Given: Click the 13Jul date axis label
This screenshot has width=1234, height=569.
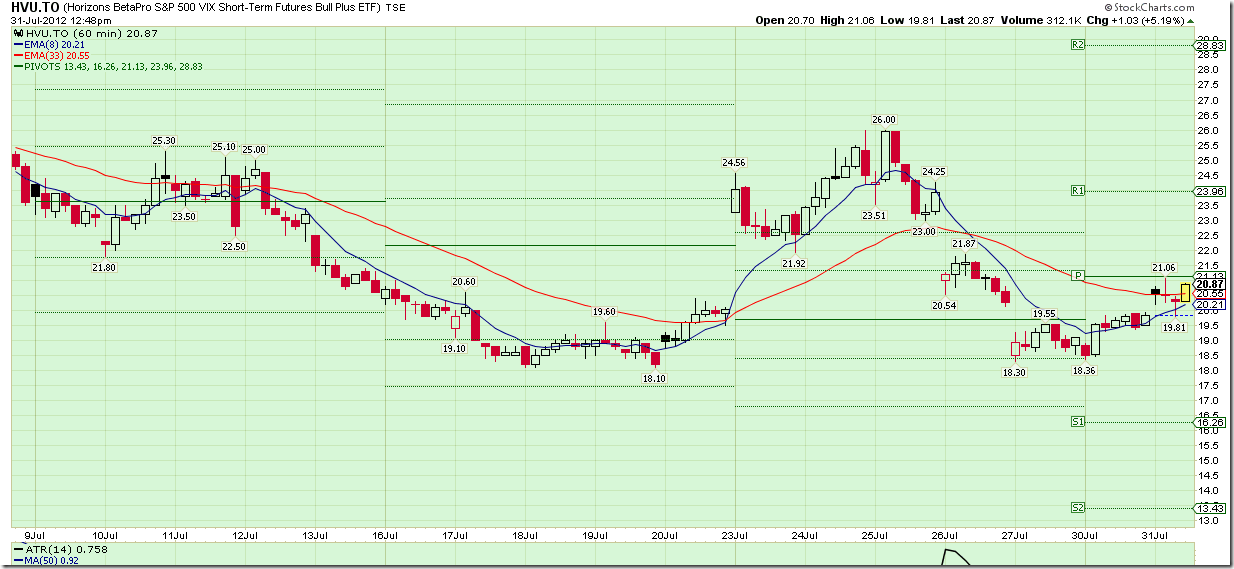Looking at the screenshot, I should (315, 535).
